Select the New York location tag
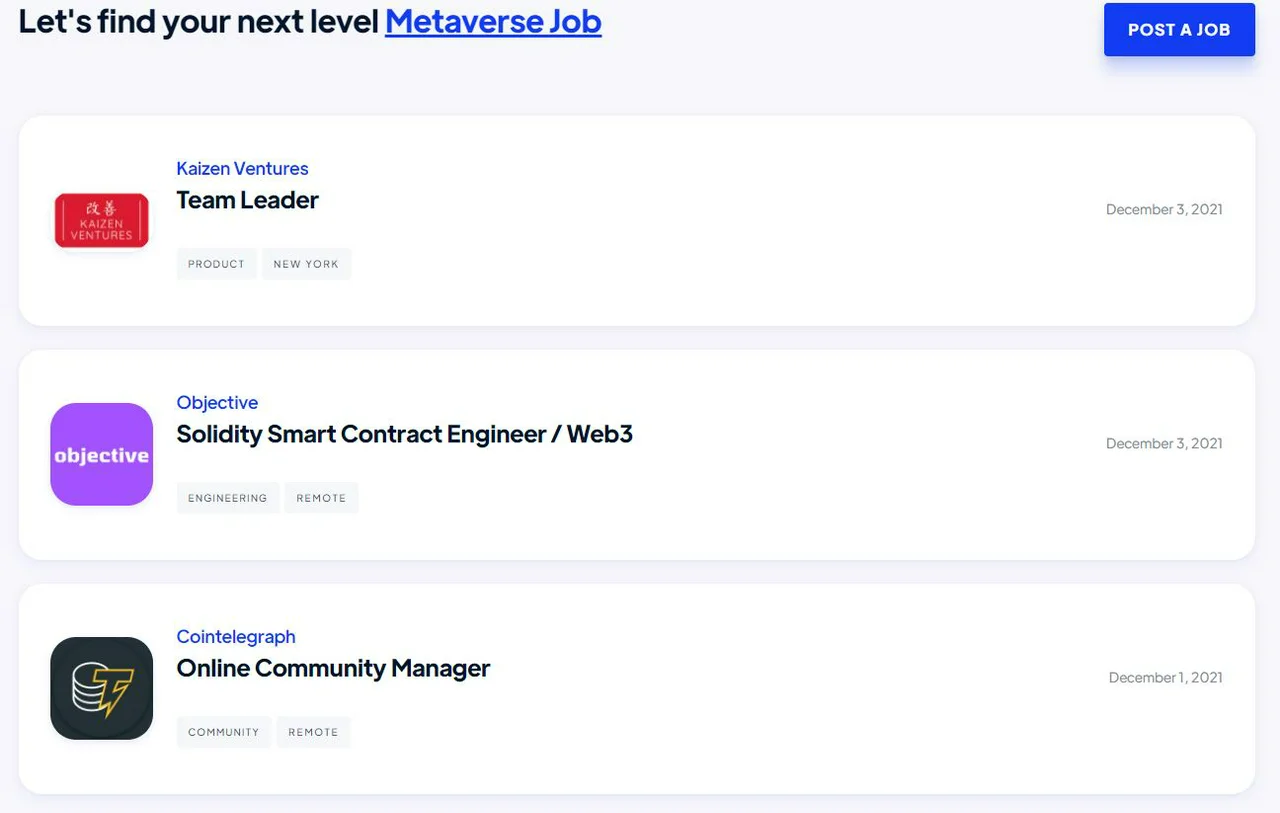Image resolution: width=1280 pixels, height=813 pixels. coord(306,264)
